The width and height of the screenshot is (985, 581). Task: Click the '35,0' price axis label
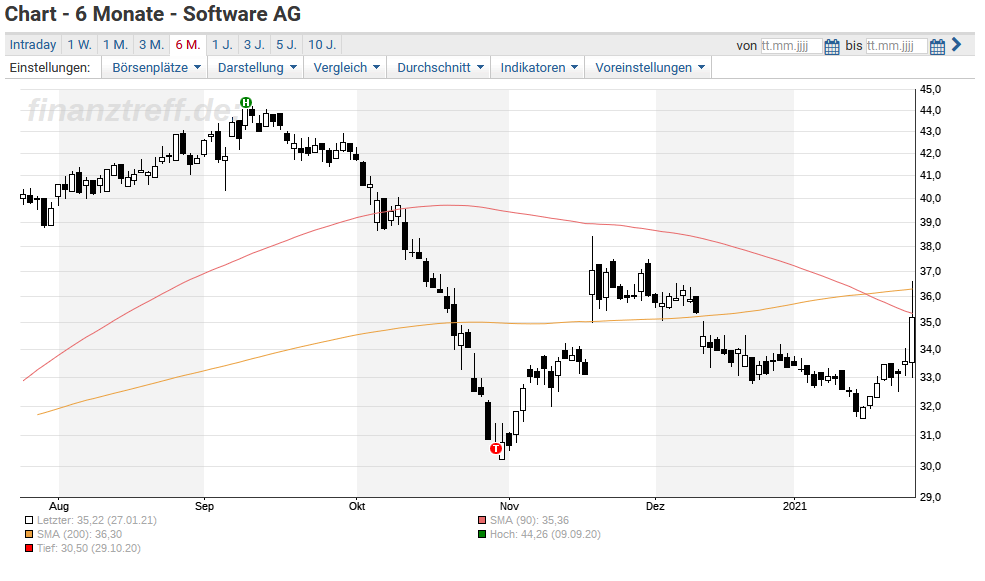(x=930, y=322)
